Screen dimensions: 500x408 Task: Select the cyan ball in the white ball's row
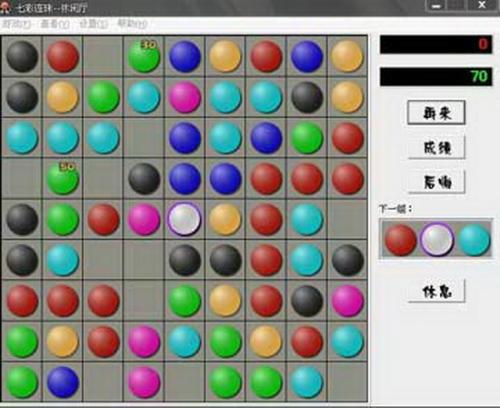(307, 219)
